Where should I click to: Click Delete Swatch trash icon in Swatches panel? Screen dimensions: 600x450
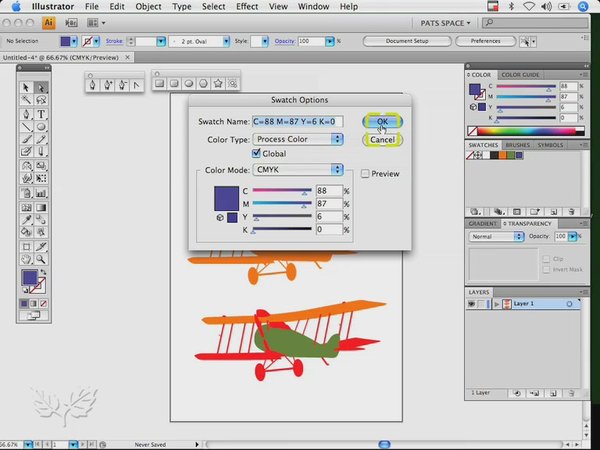(x=571, y=212)
